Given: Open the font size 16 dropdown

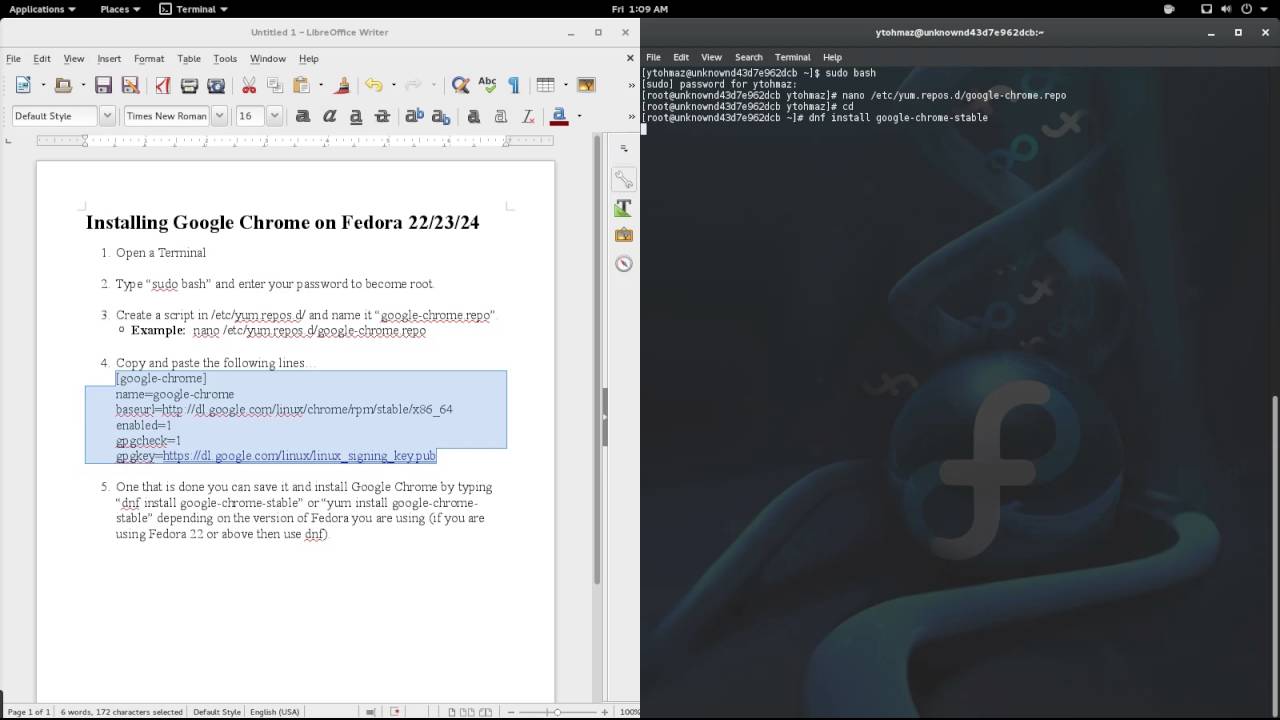Looking at the screenshot, I should pyautogui.click(x=274, y=116).
